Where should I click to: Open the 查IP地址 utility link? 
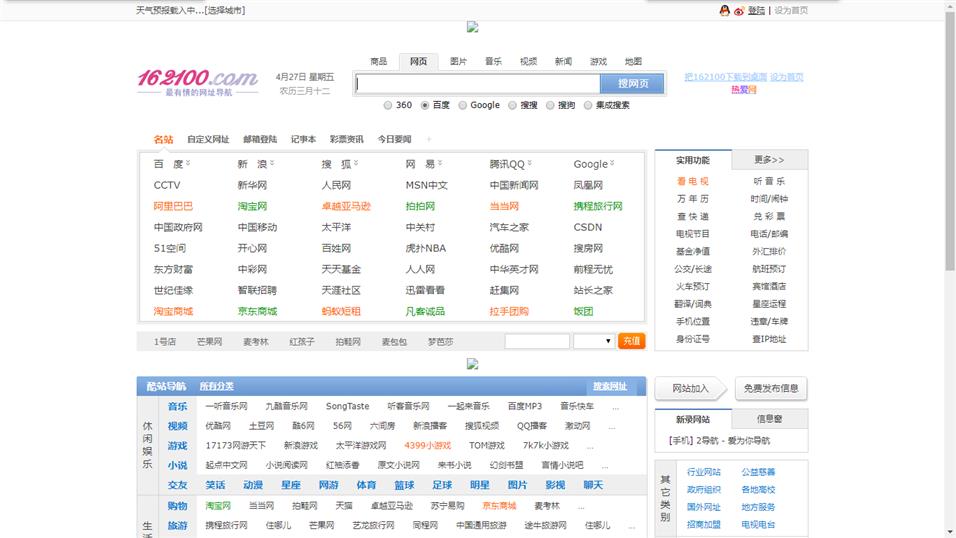(x=769, y=339)
